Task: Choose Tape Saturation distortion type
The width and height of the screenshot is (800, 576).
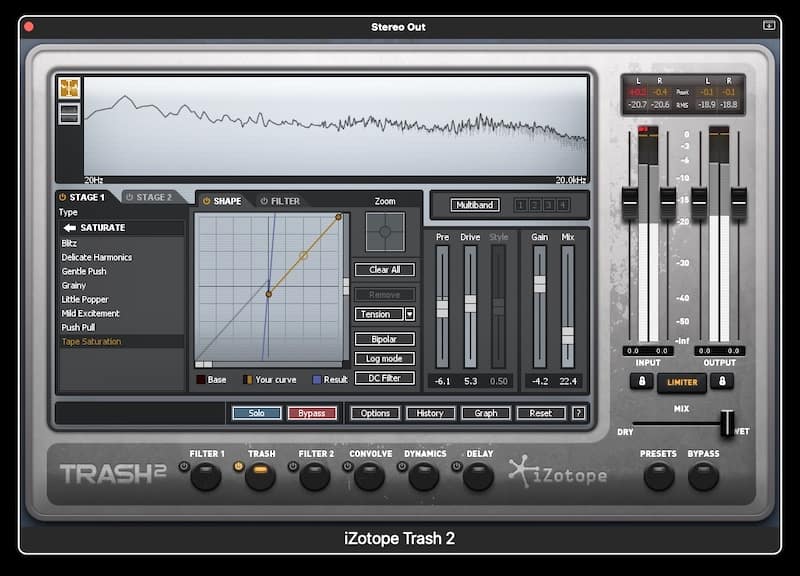Action: click(121, 341)
